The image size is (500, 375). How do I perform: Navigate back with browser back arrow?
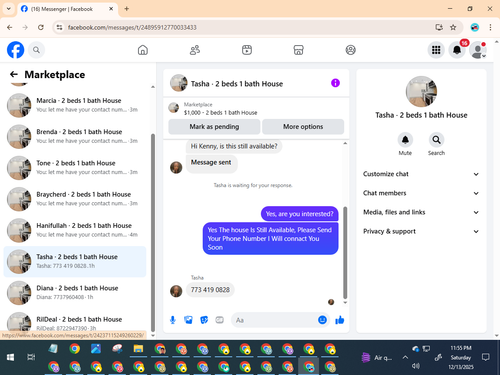point(10,27)
